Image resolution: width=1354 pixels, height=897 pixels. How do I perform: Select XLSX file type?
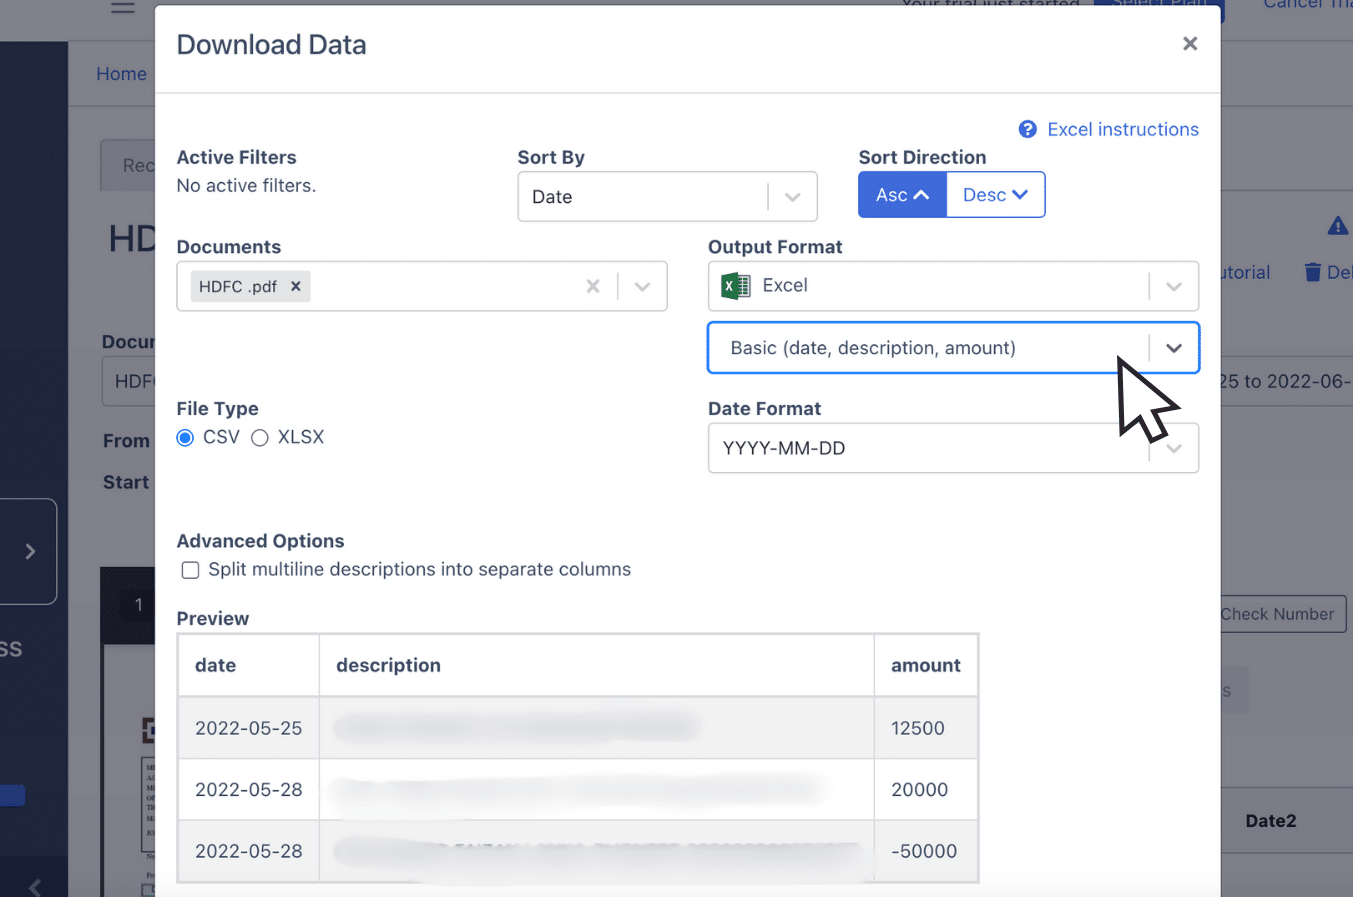pos(260,438)
